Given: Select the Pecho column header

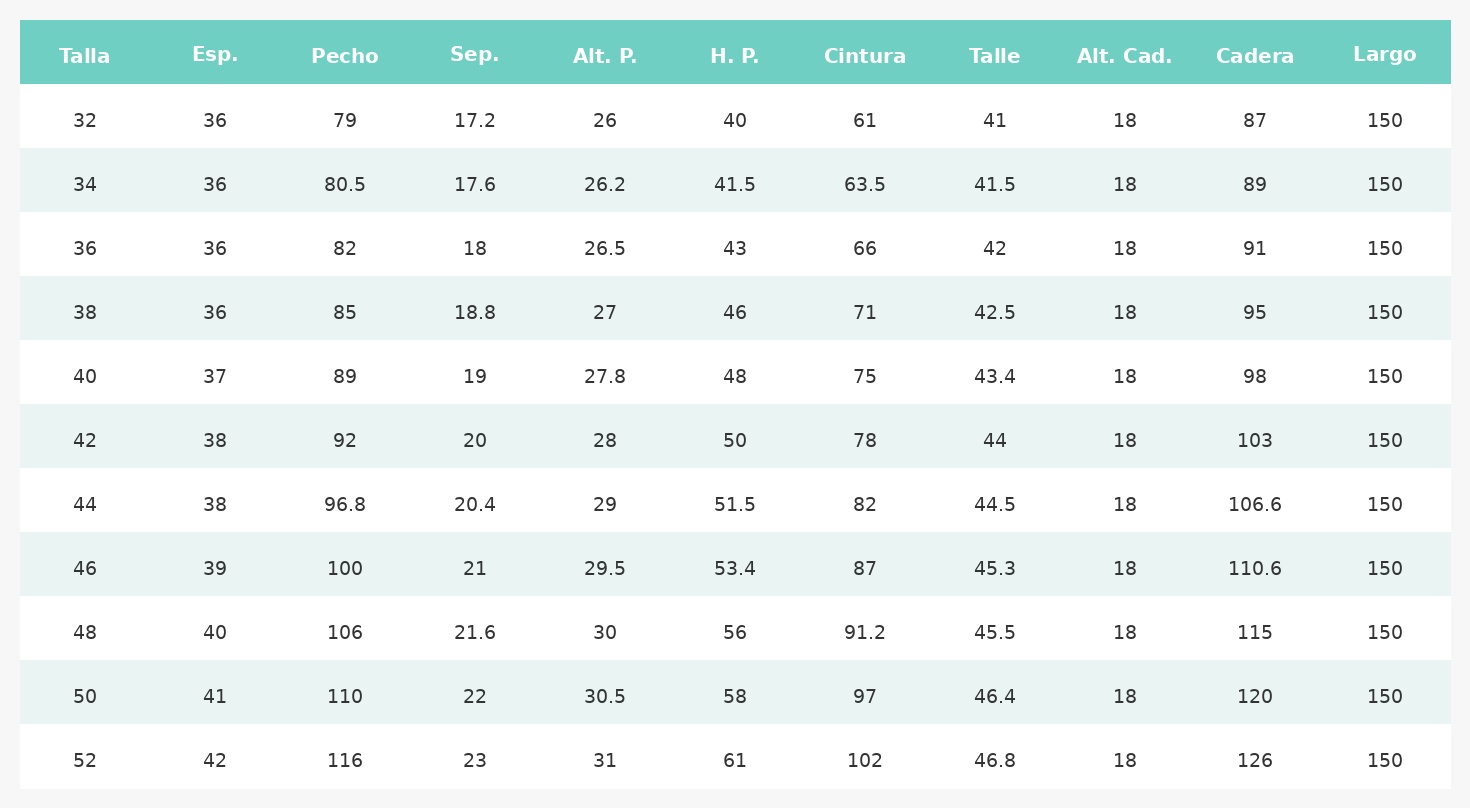Looking at the screenshot, I should [345, 56].
